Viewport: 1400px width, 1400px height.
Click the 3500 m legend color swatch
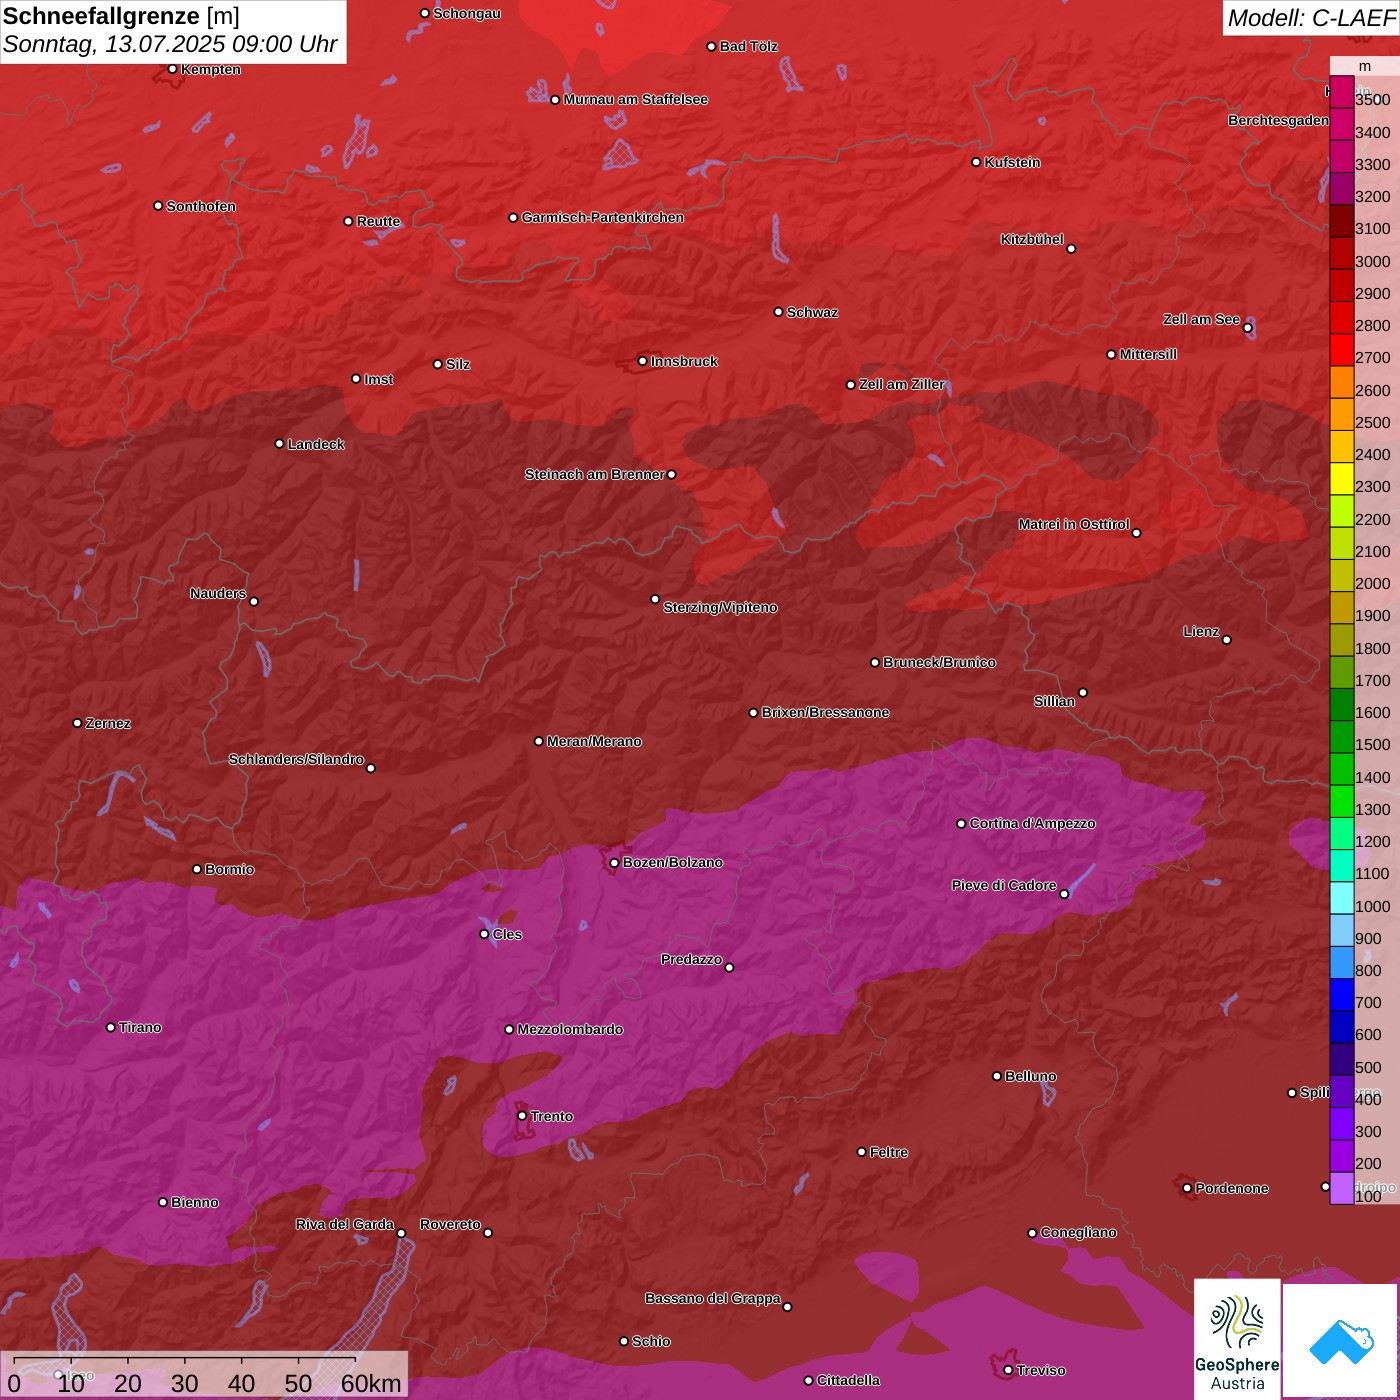point(1342,92)
